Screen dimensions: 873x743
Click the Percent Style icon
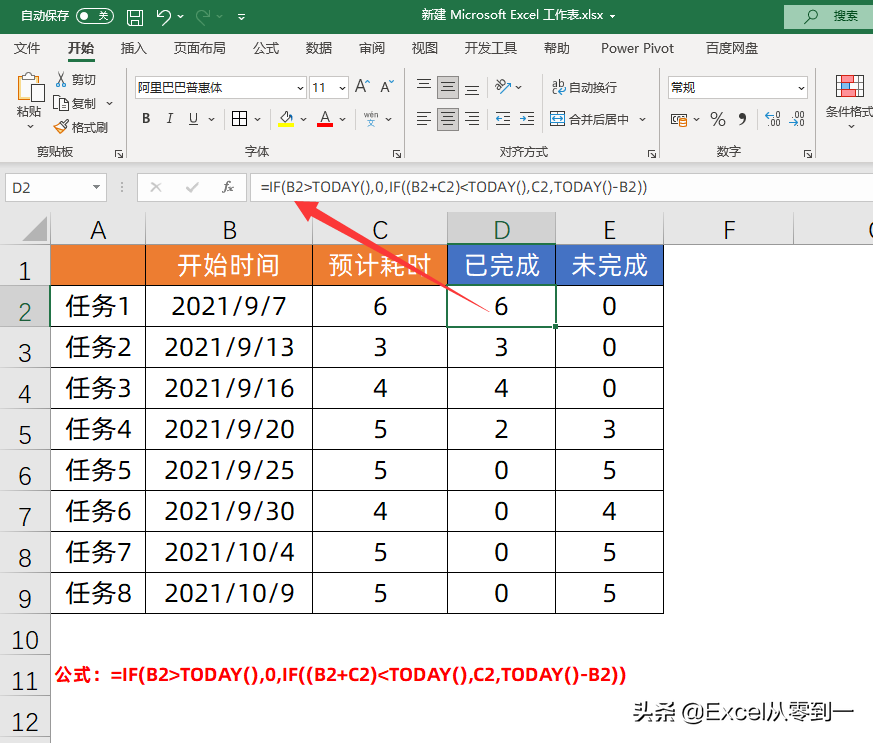coord(718,119)
